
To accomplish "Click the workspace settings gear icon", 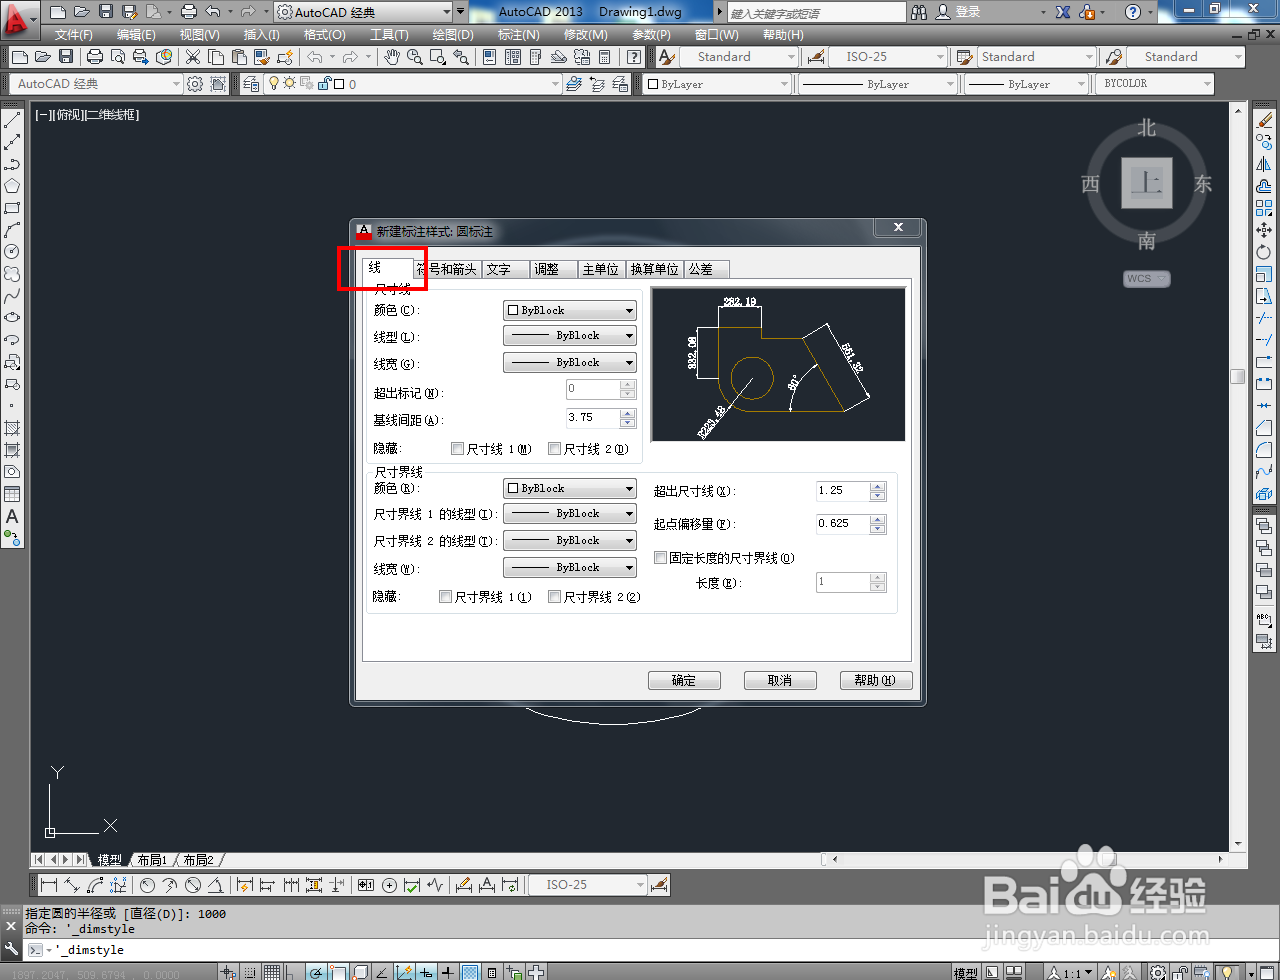I will 195,84.
